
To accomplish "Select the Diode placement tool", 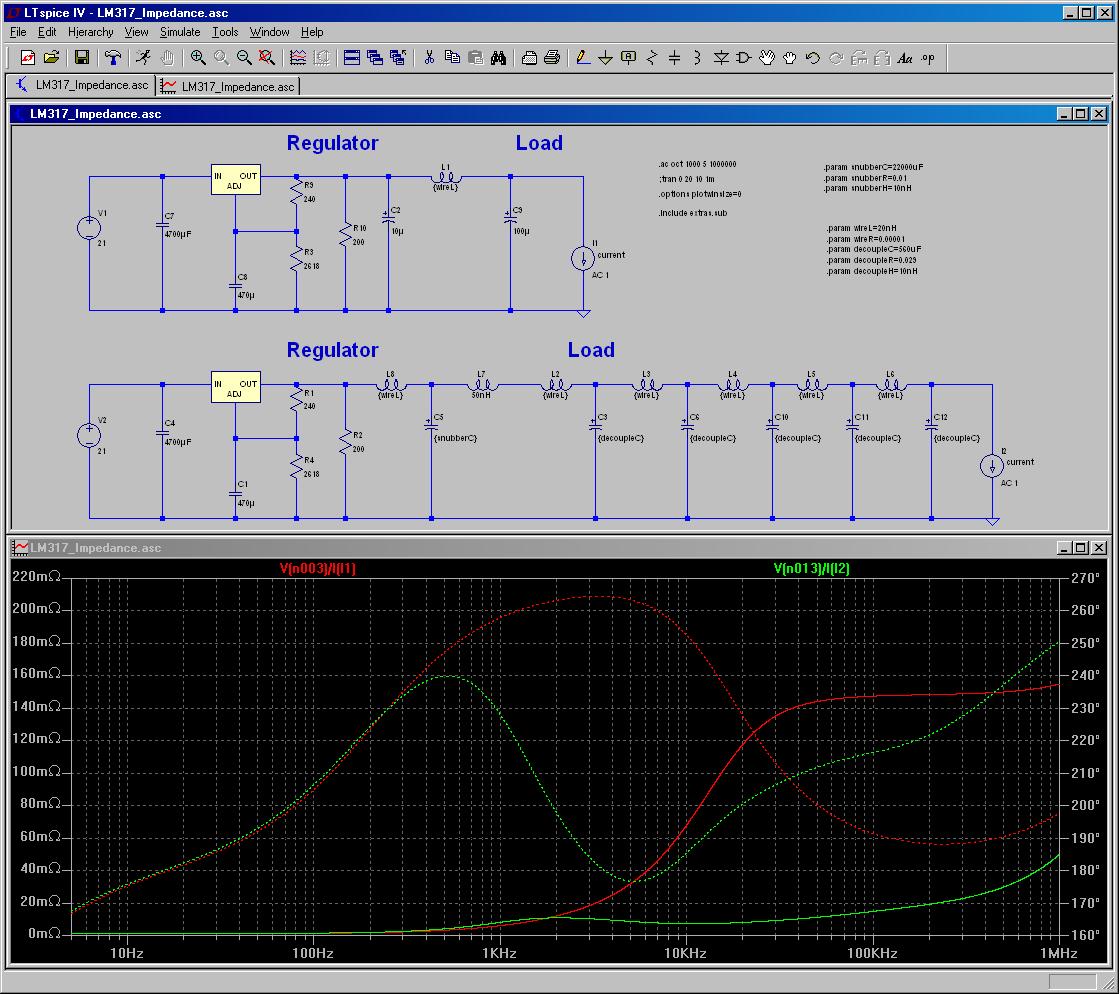I will 721,58.
